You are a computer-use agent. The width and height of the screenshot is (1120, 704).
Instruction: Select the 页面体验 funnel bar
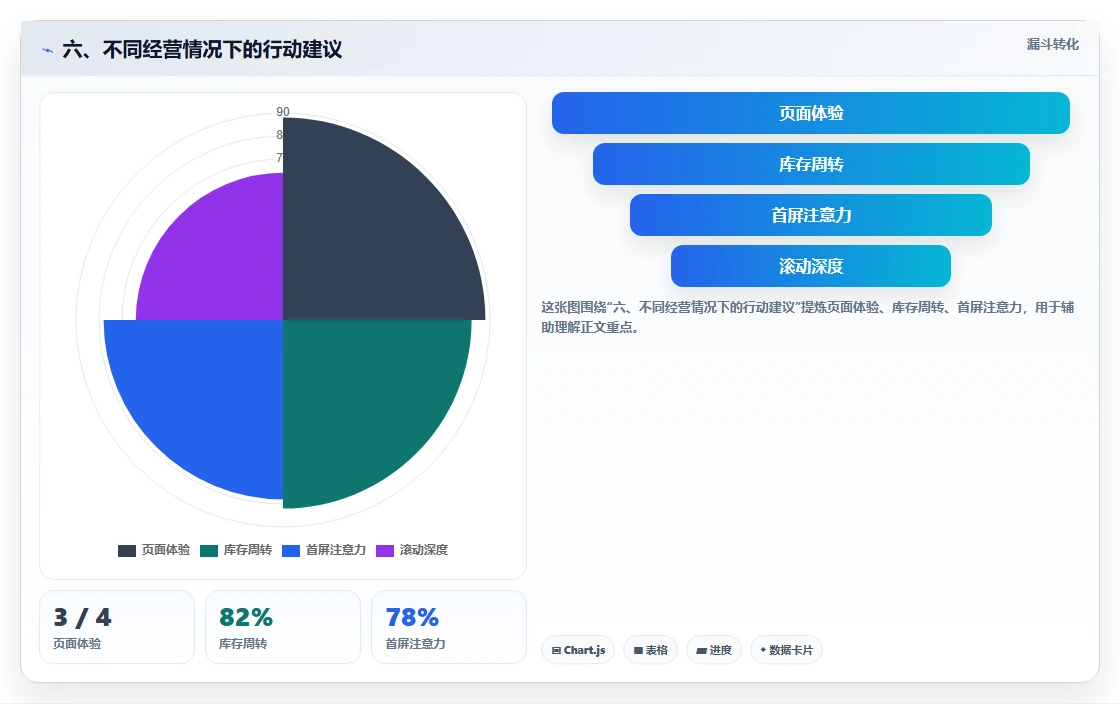[811, 113]
